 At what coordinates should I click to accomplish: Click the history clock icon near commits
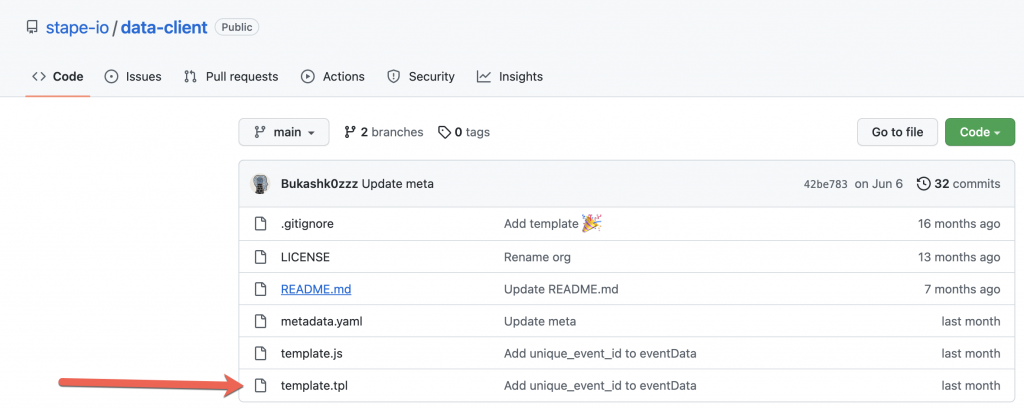(x=923, y=184)
